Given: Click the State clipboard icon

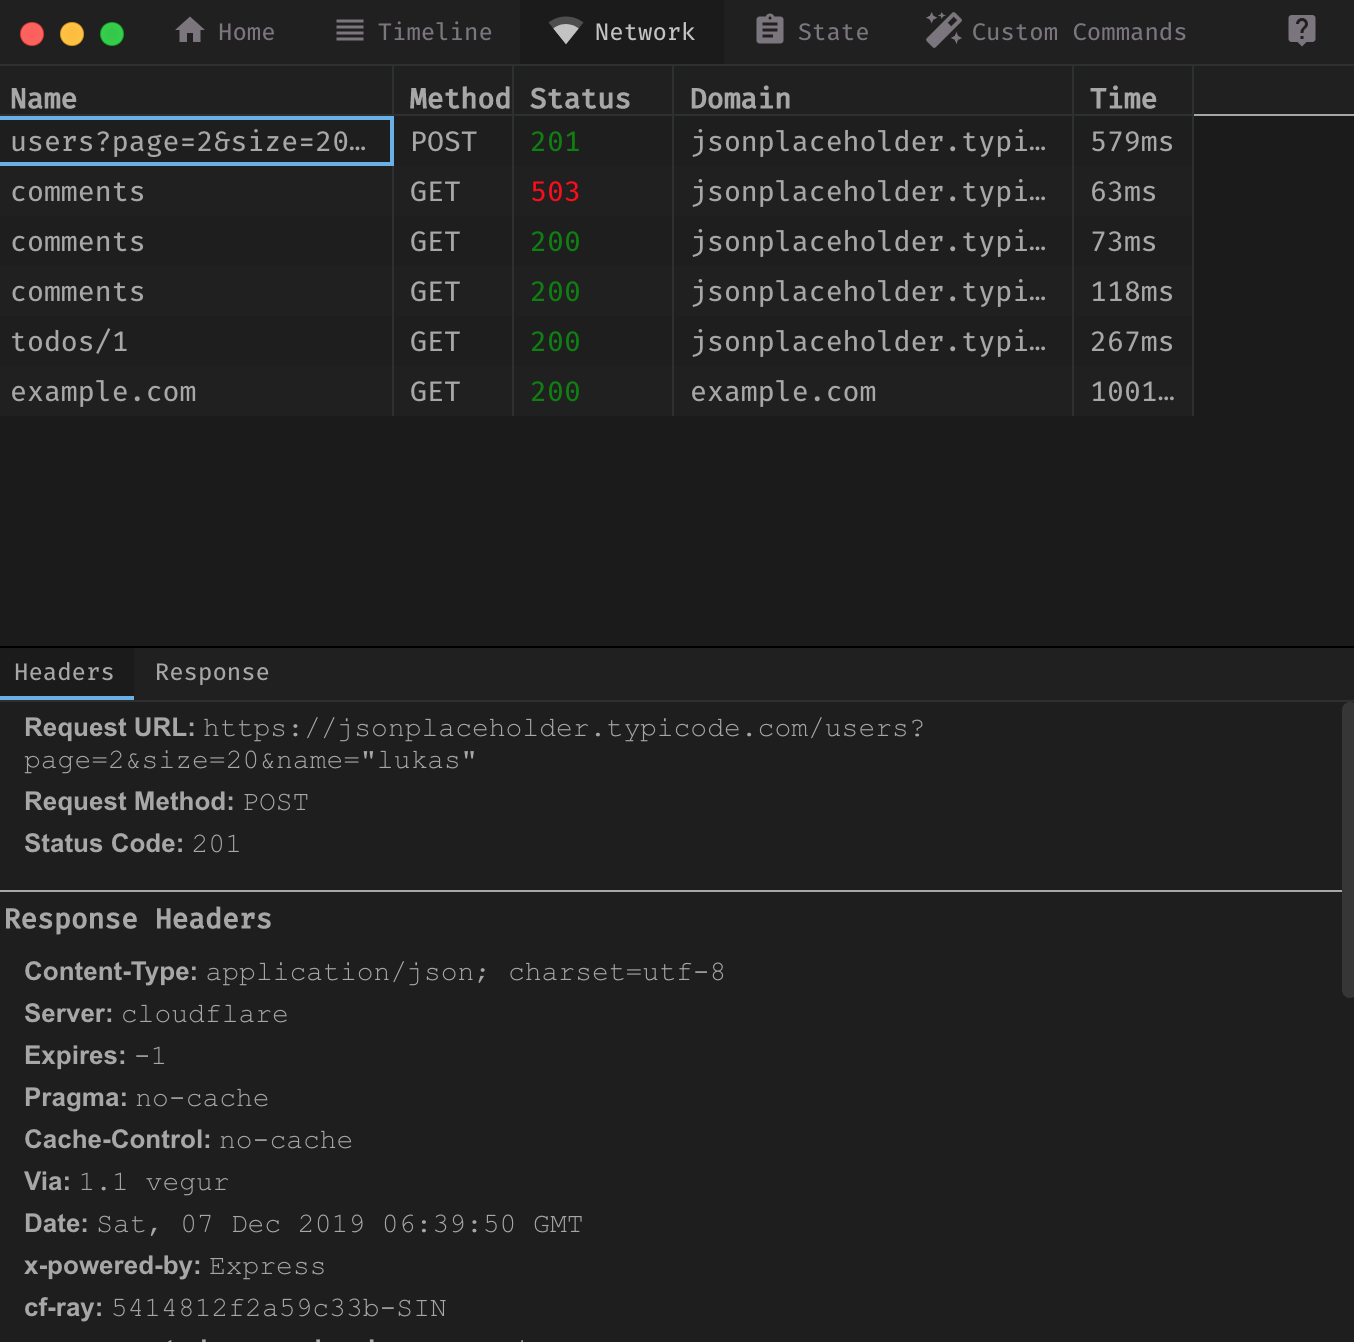Looking at the screenshot, I should [x=770, y=30].
